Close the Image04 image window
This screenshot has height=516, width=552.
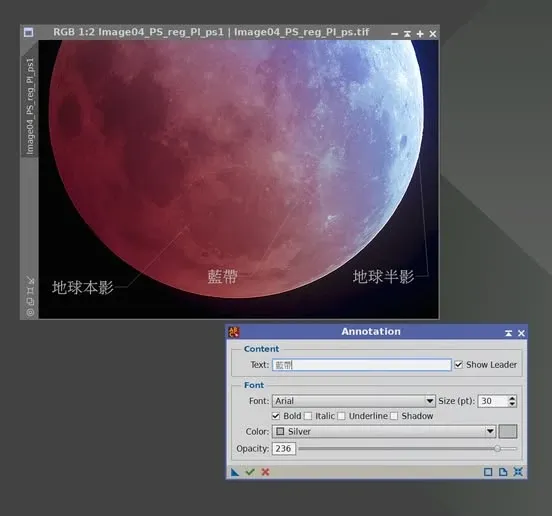(433, 34)
